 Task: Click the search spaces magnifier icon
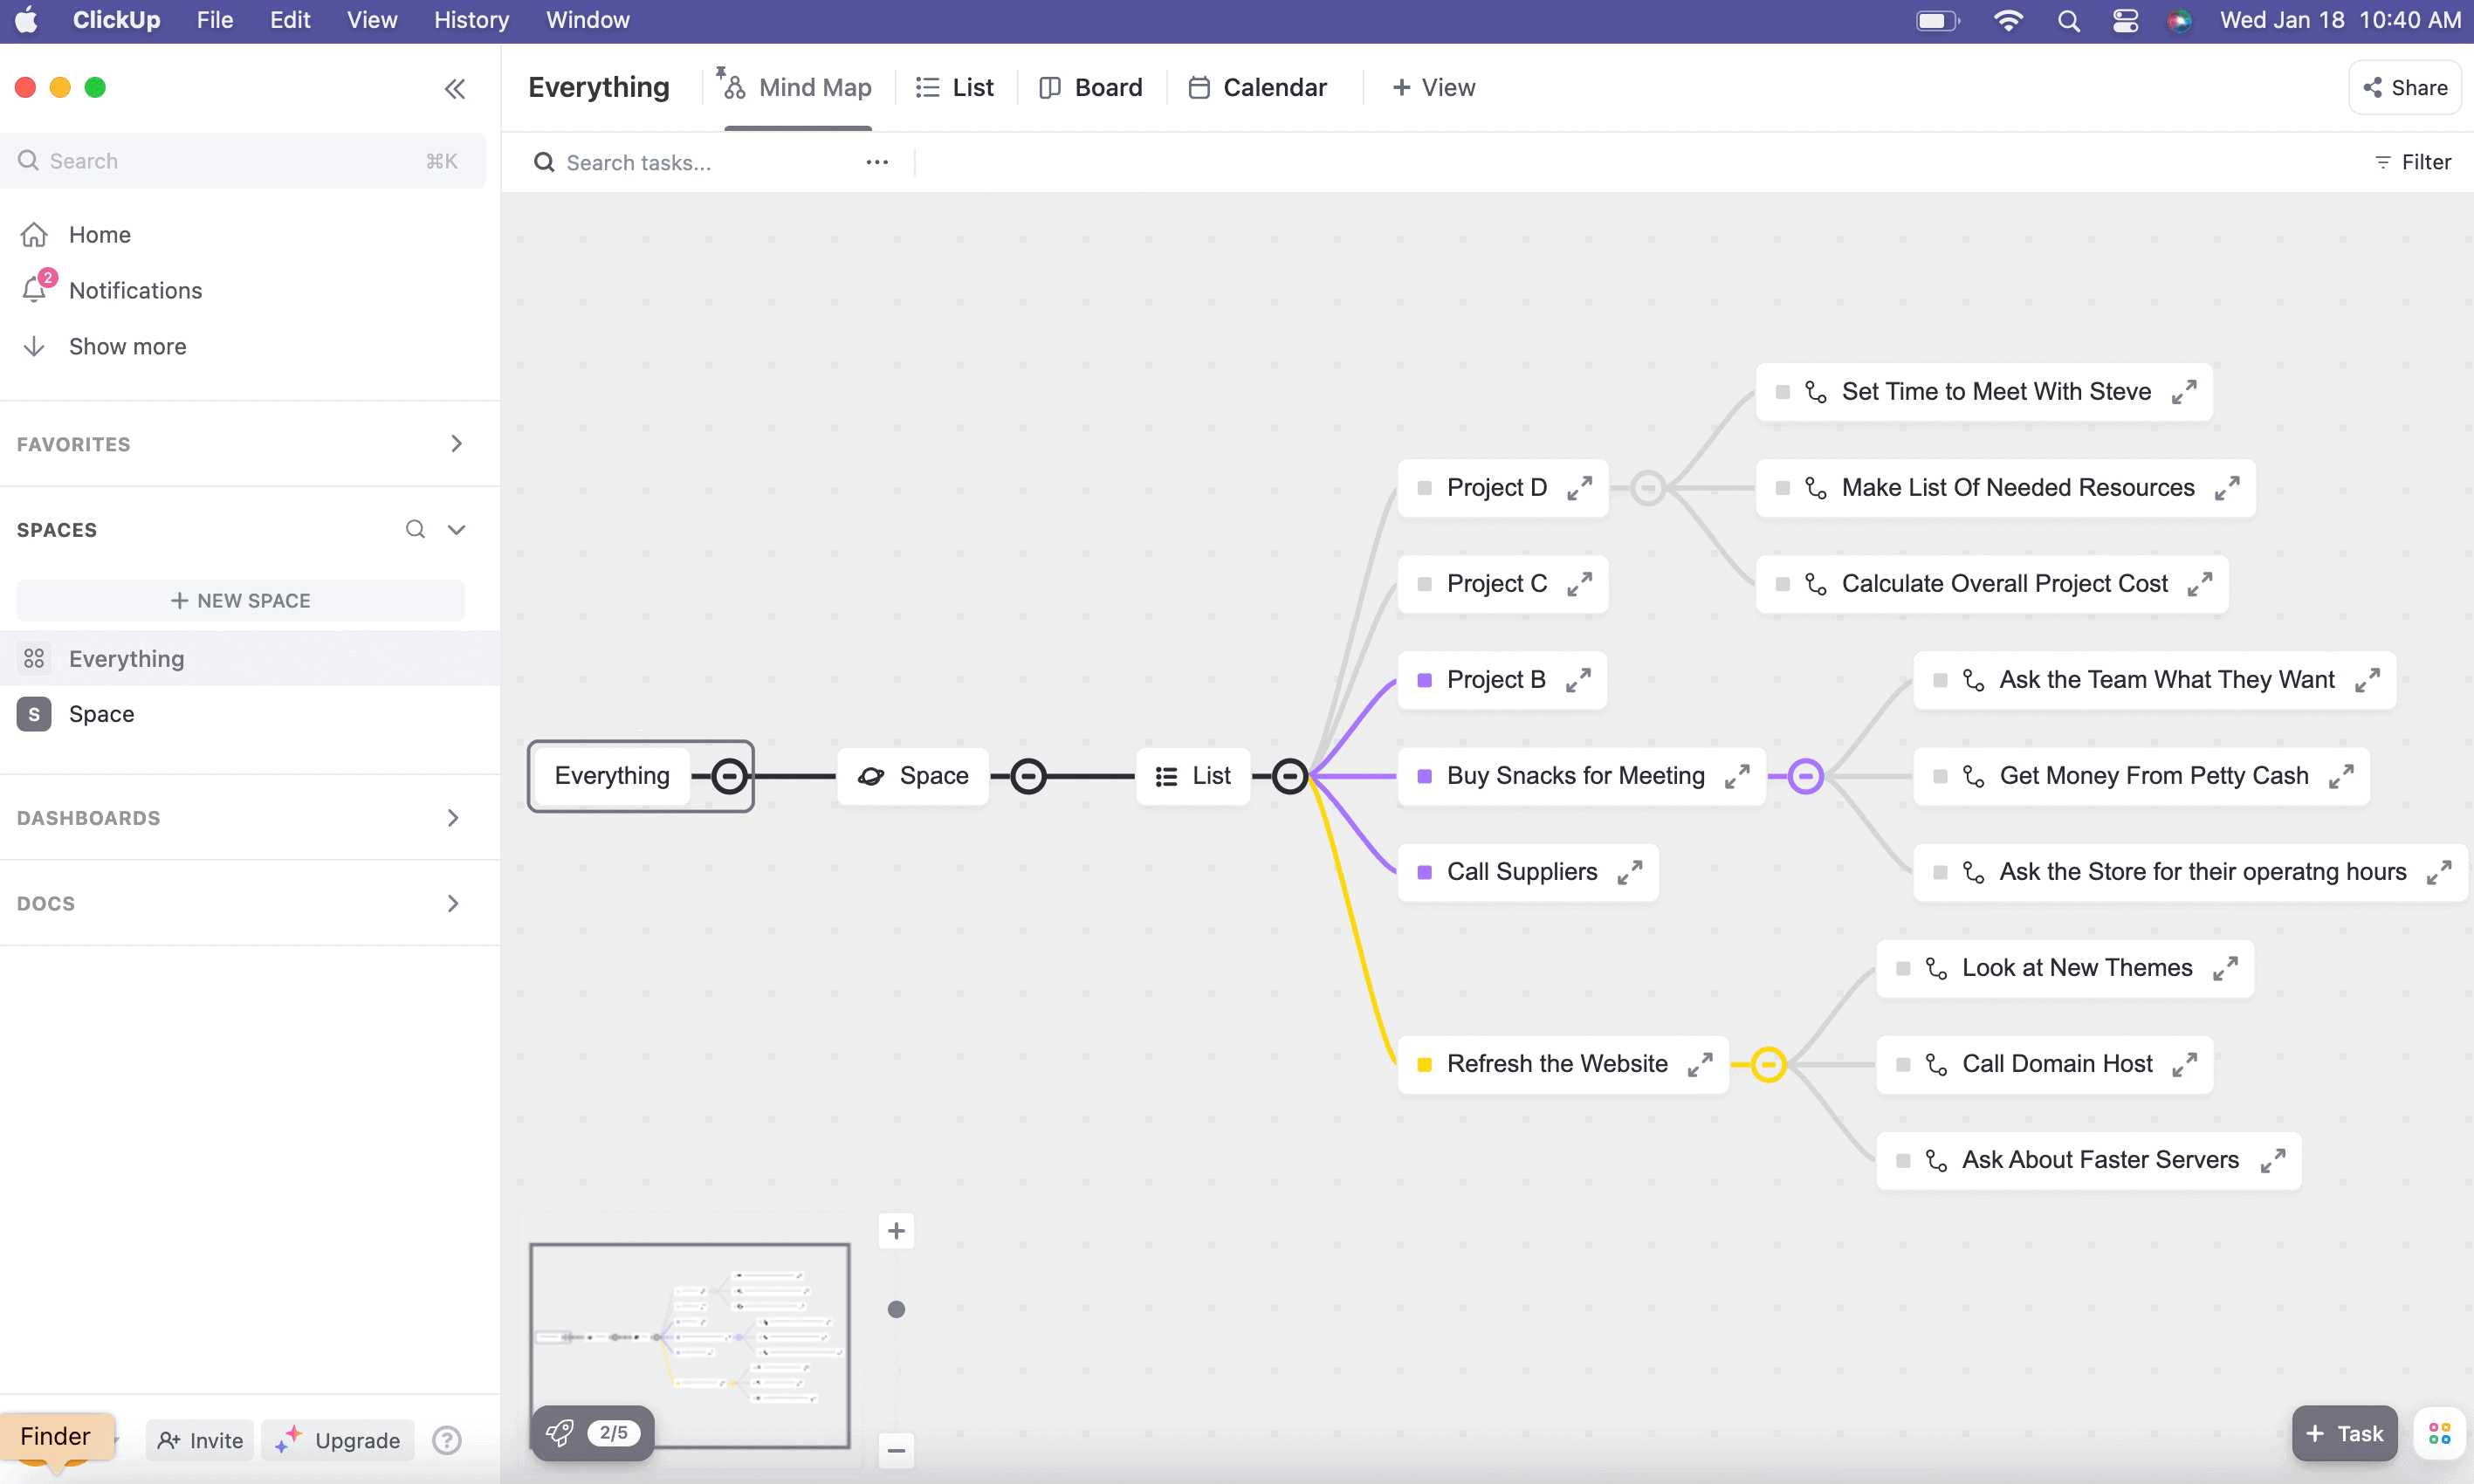point(415,529)
